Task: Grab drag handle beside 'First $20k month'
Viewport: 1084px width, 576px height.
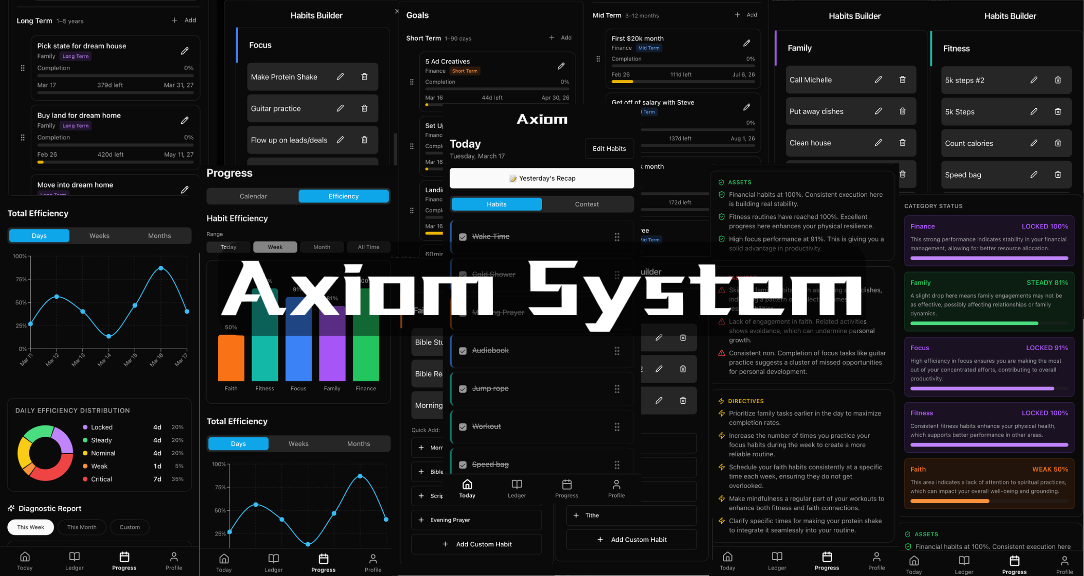Action: (x=597, y=60)
